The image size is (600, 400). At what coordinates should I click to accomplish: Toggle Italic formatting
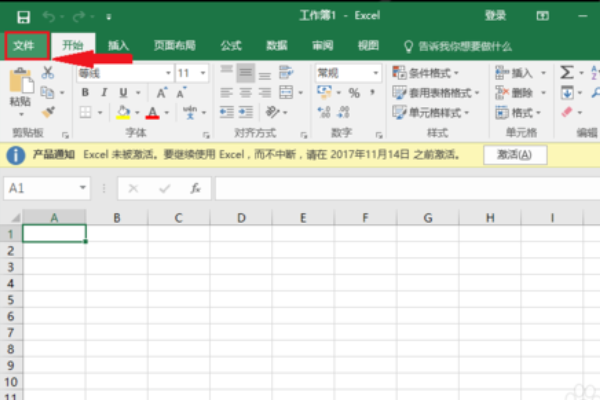[x=104, y=92]
